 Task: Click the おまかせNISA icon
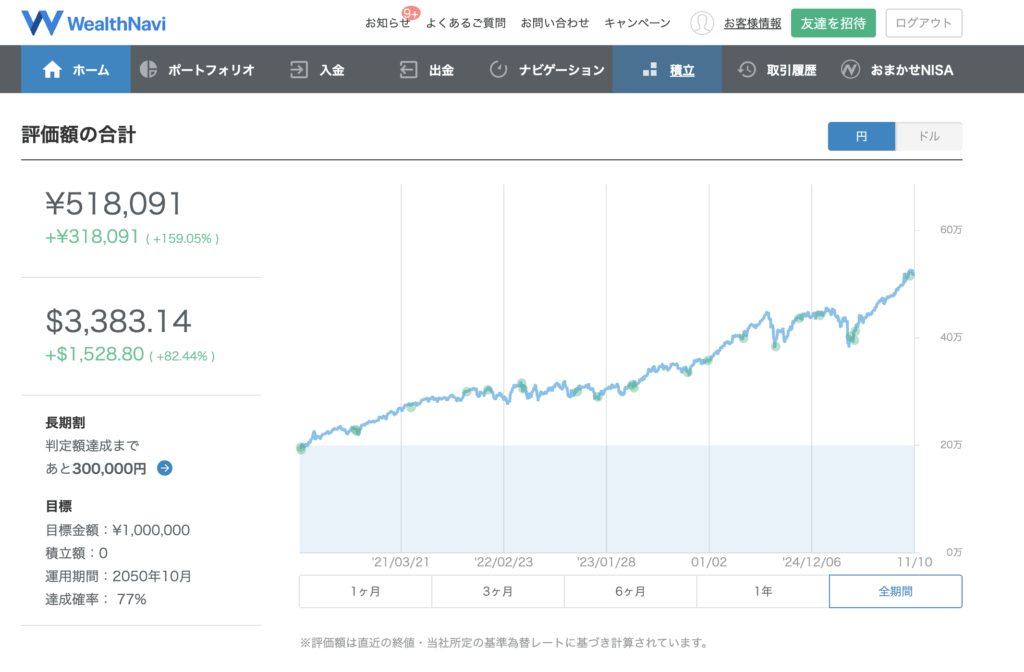850,70
